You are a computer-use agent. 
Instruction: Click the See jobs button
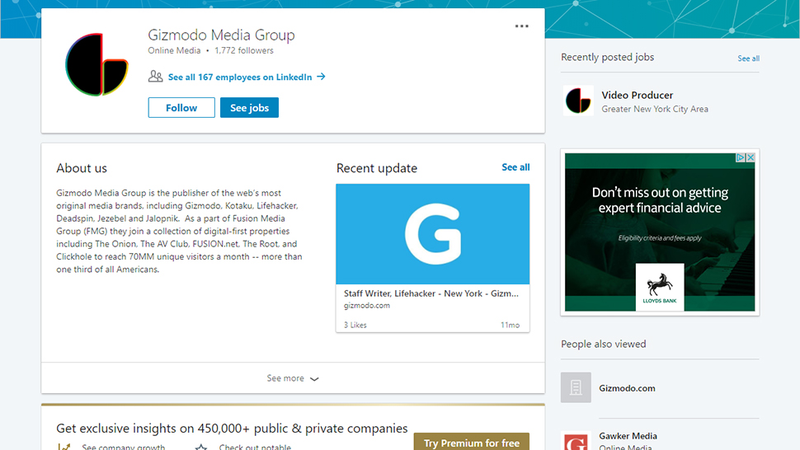[x=249, y=108]
